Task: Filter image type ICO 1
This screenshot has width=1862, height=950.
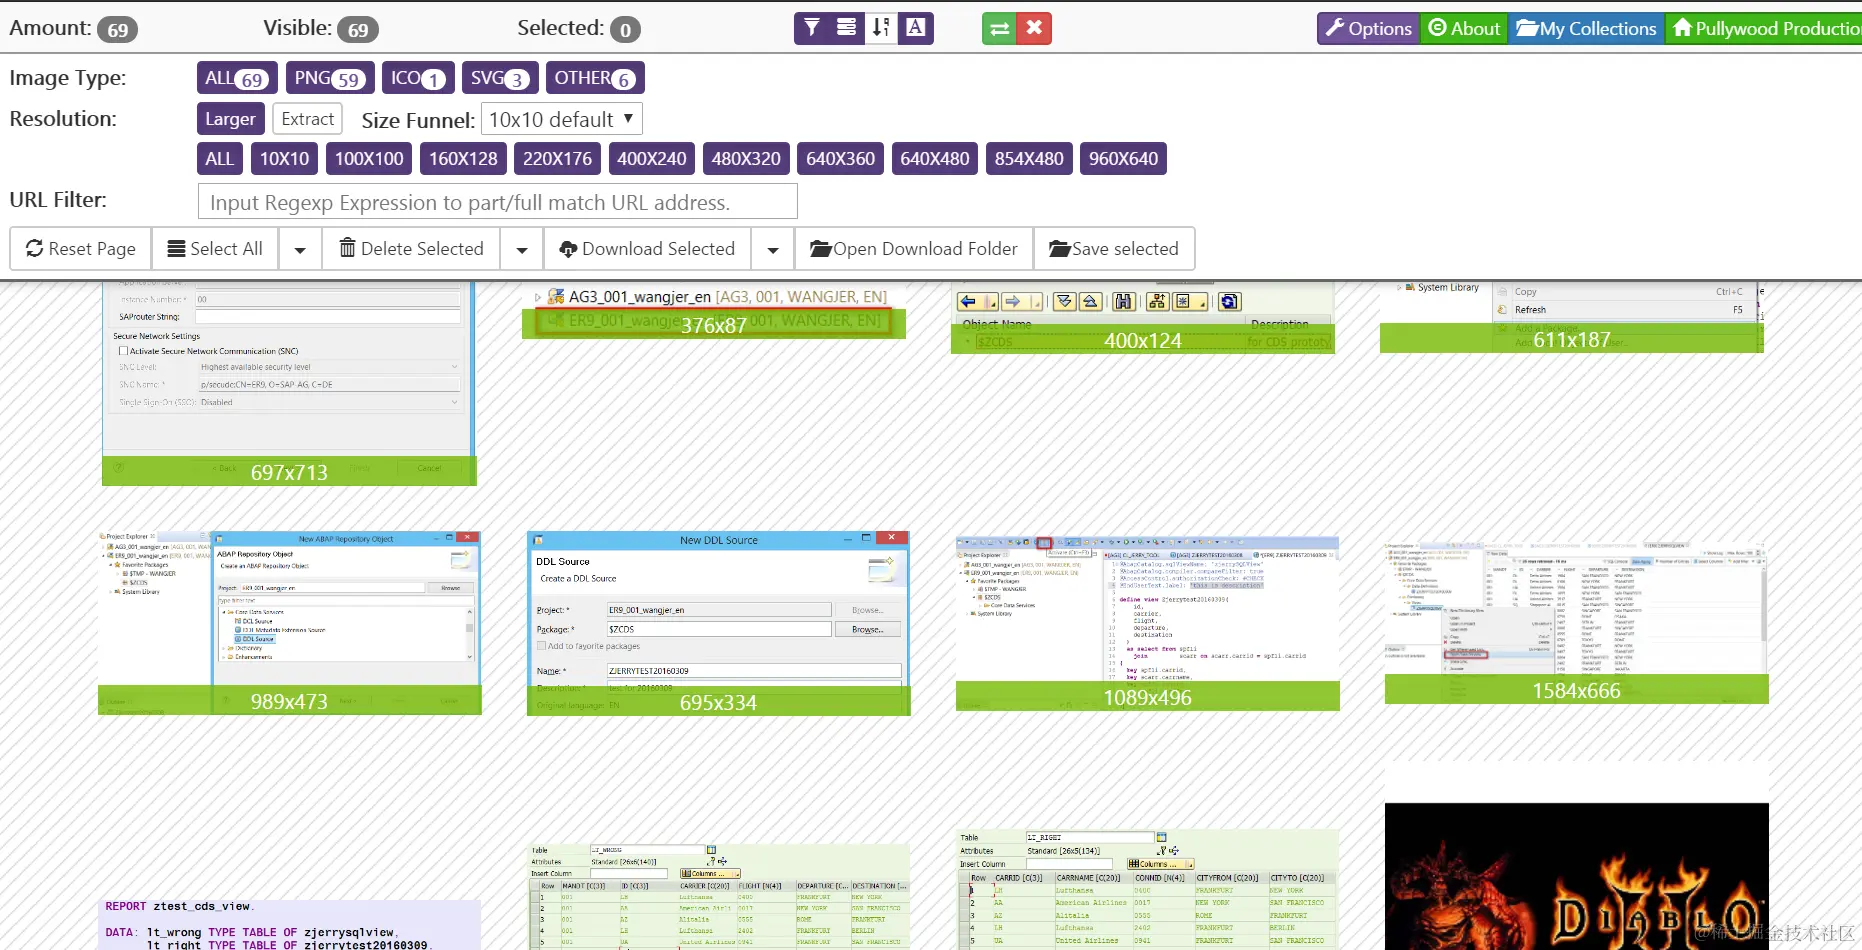Action: pyautogui.click(x=418, y=78)
